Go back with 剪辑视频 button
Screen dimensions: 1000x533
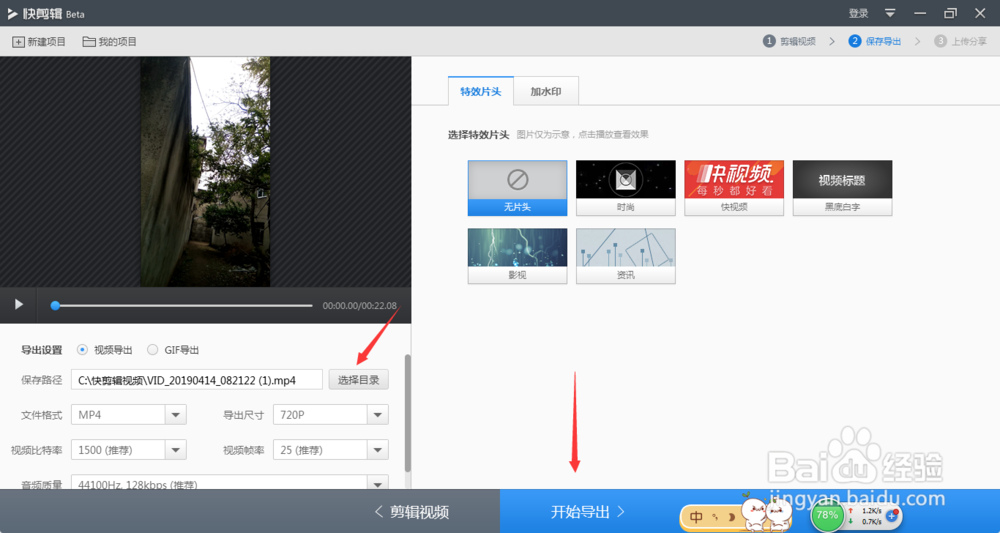(412, 511)
